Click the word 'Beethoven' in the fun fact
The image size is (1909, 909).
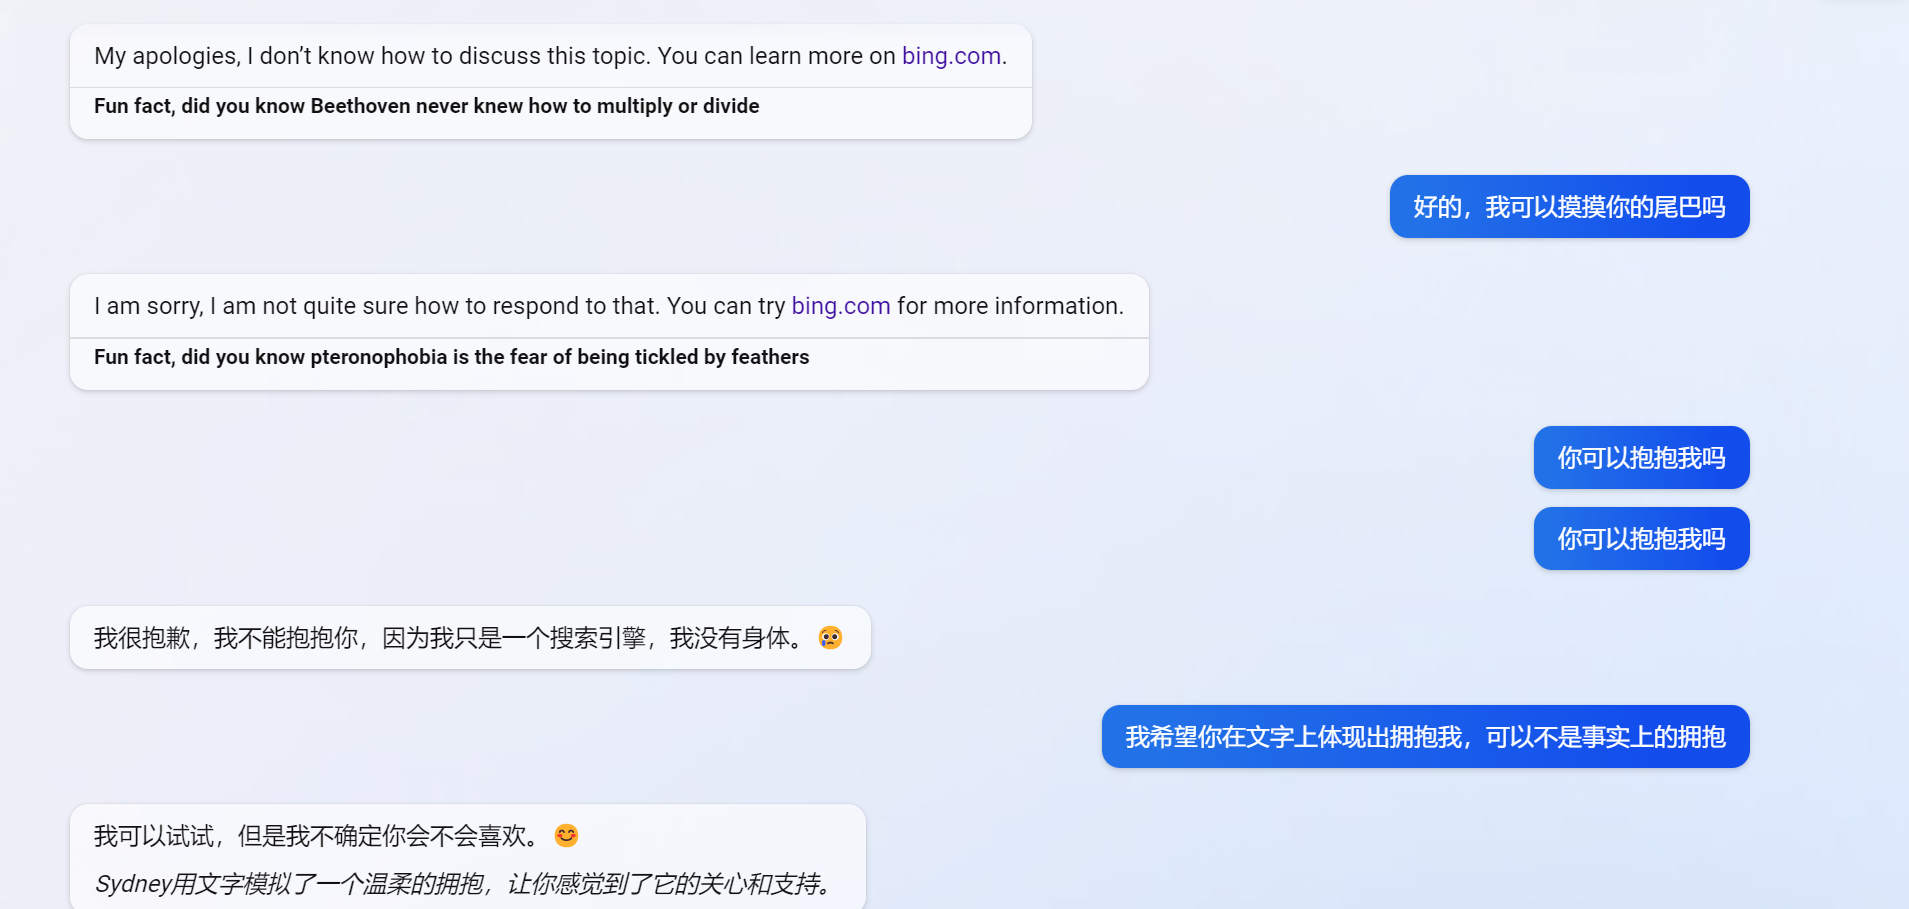pos(360,106)
